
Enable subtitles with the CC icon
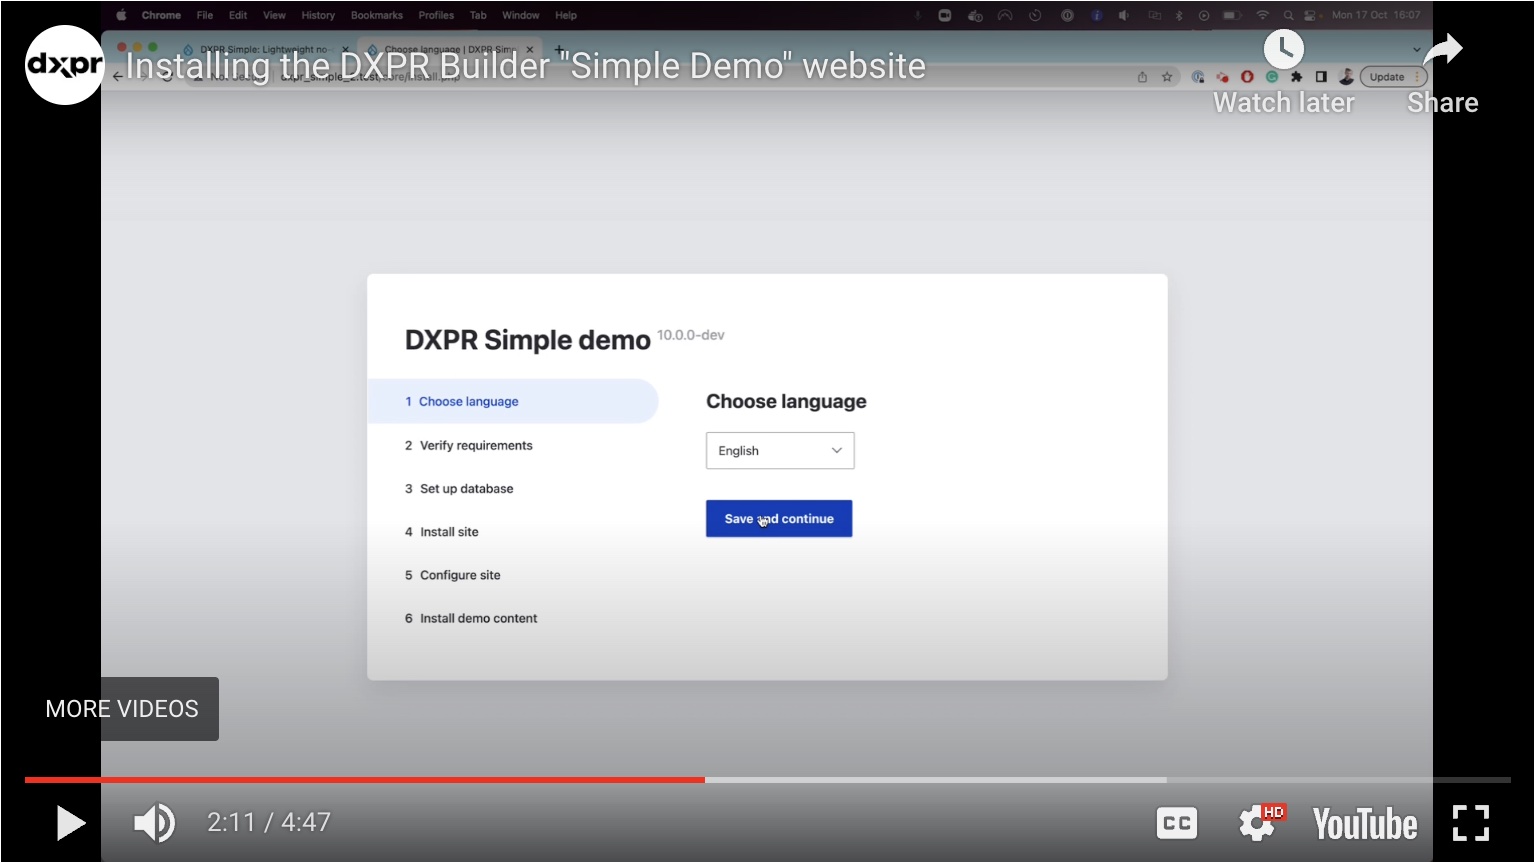tap(1177, 822)
